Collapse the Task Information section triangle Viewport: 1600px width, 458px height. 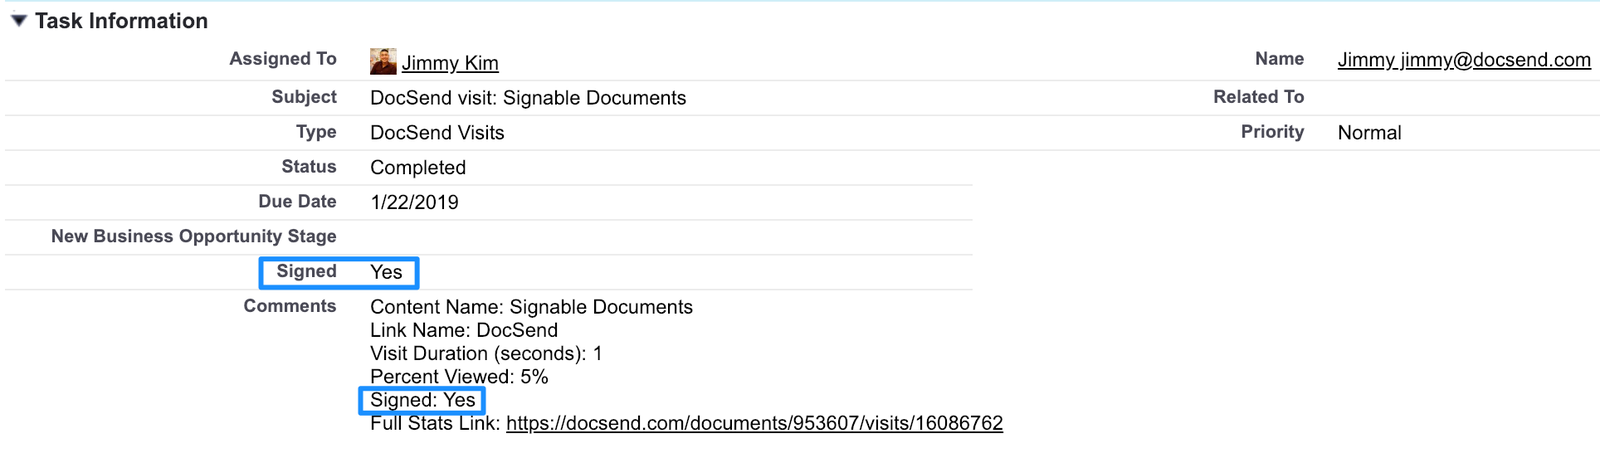point(18,21)
